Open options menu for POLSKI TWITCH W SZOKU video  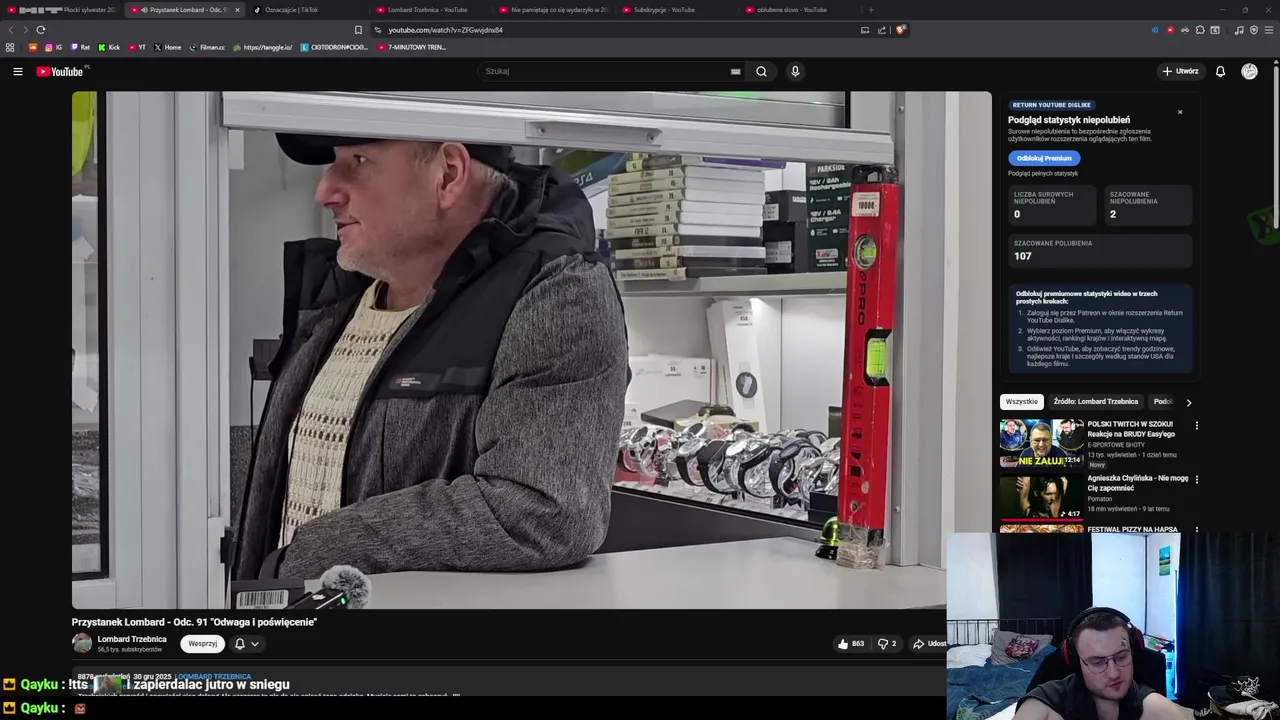tap(1196, 426)
